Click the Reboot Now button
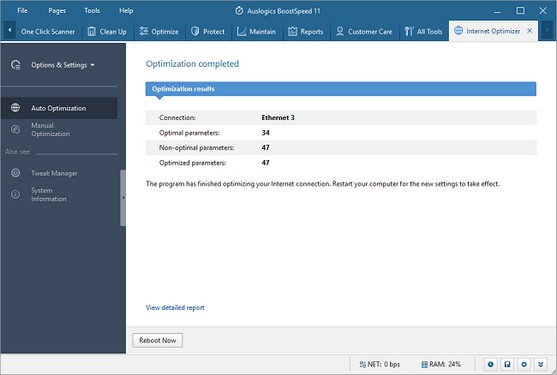The width and height of the screenshot is (557, 375). (157, 340)
